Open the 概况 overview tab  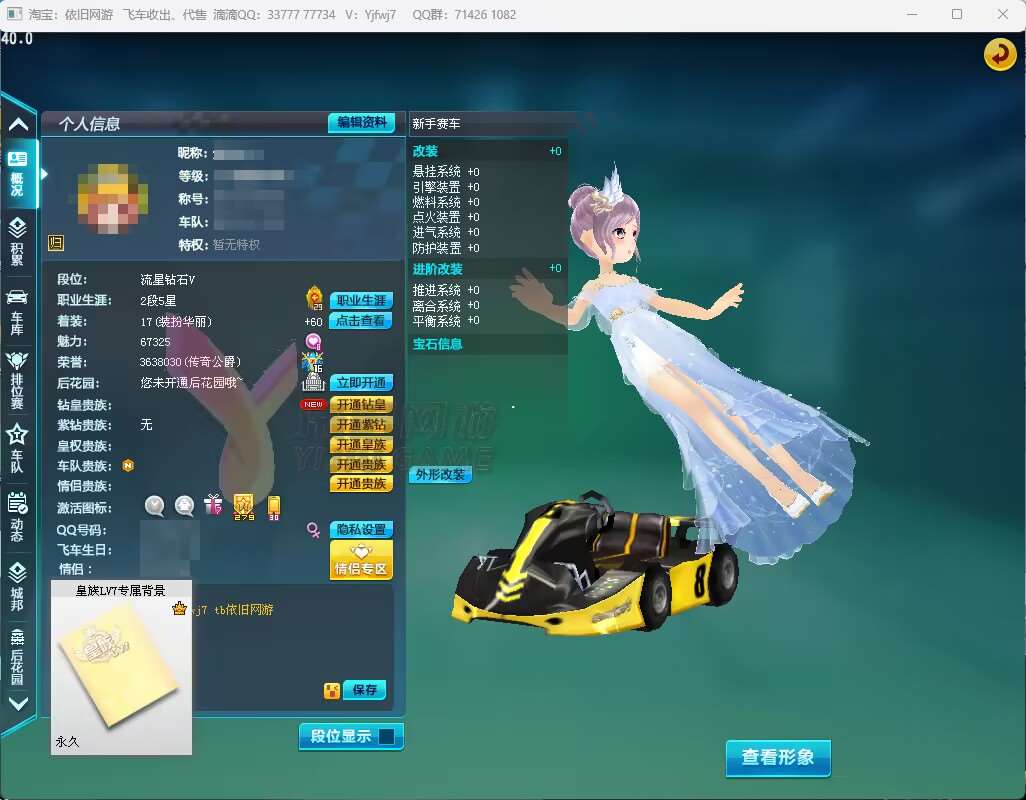pos(18,173)
